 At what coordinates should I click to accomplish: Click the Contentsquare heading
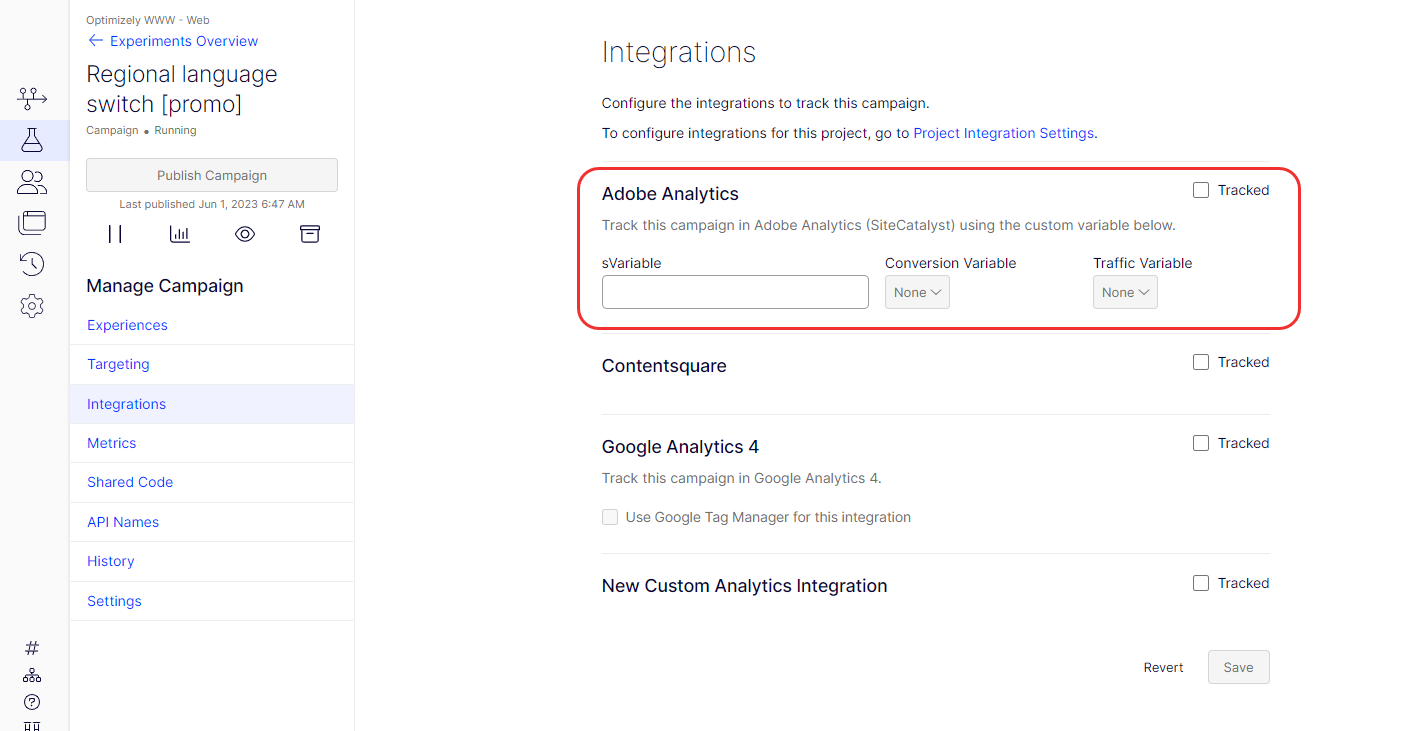coord(664,366)
